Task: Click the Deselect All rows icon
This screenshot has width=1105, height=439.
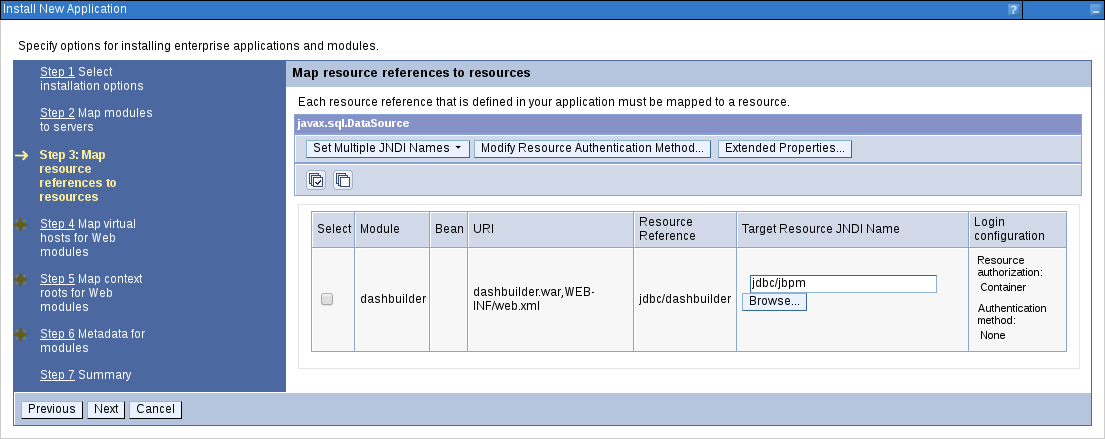Action: point(343,180)
